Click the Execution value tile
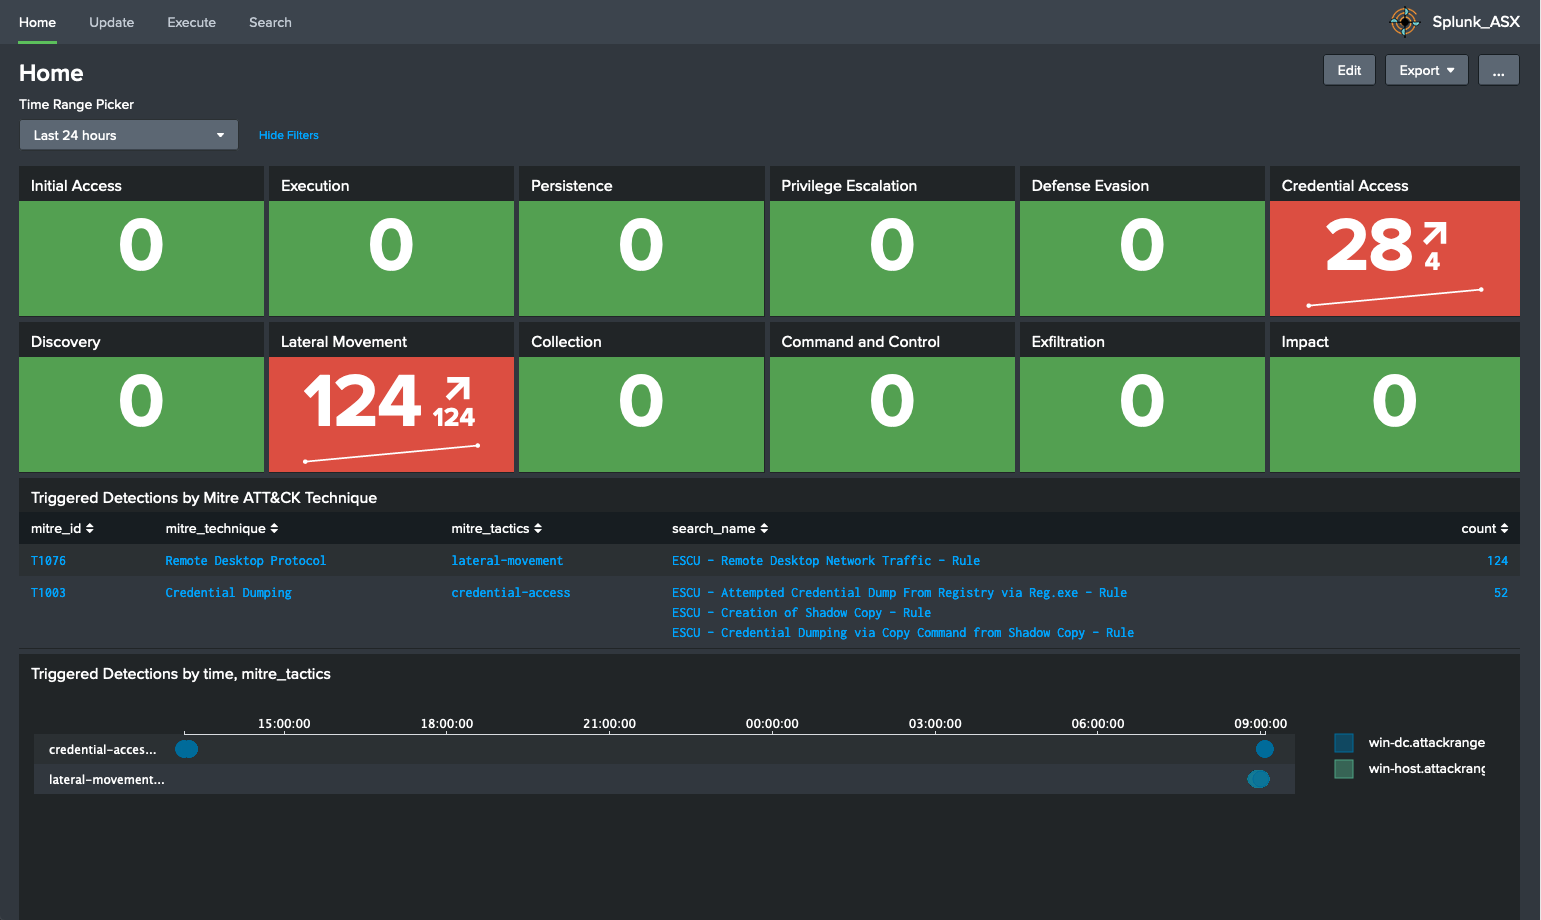The image size is (1541, 920). [391, 258]
